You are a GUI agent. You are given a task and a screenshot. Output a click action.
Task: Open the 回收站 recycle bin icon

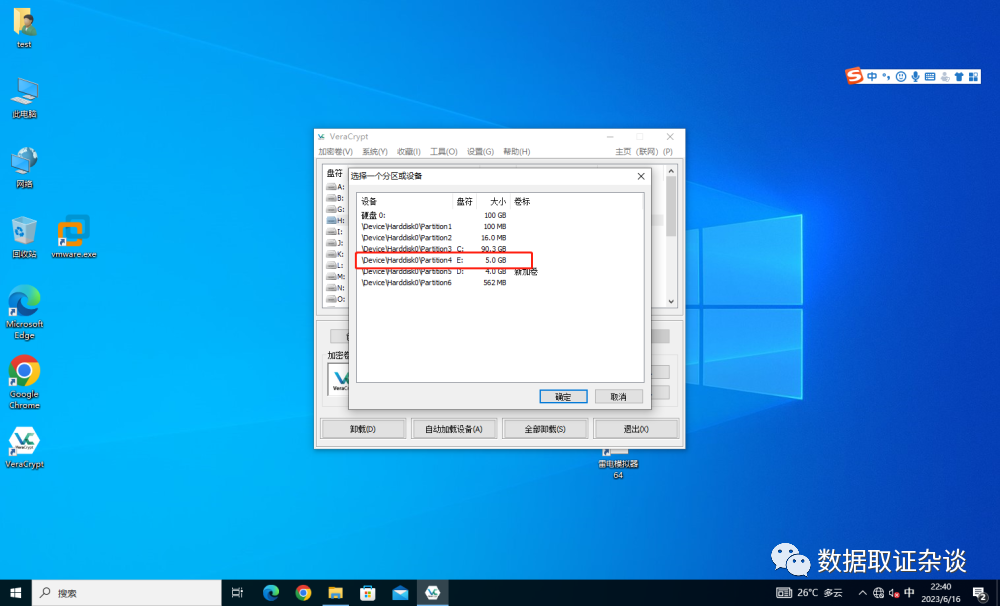tap(24, 237)
